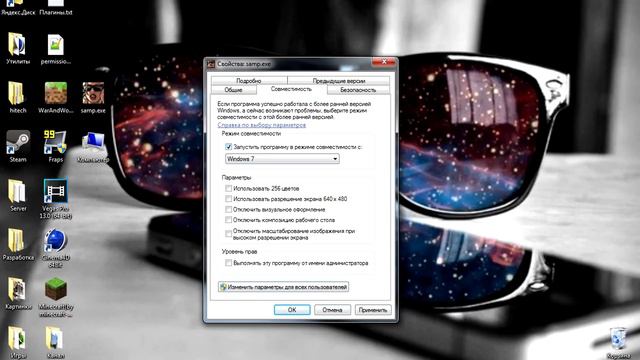Switch to the Безопасность tab
Viewport: 640px width, 360px height.
click(358, 90)
